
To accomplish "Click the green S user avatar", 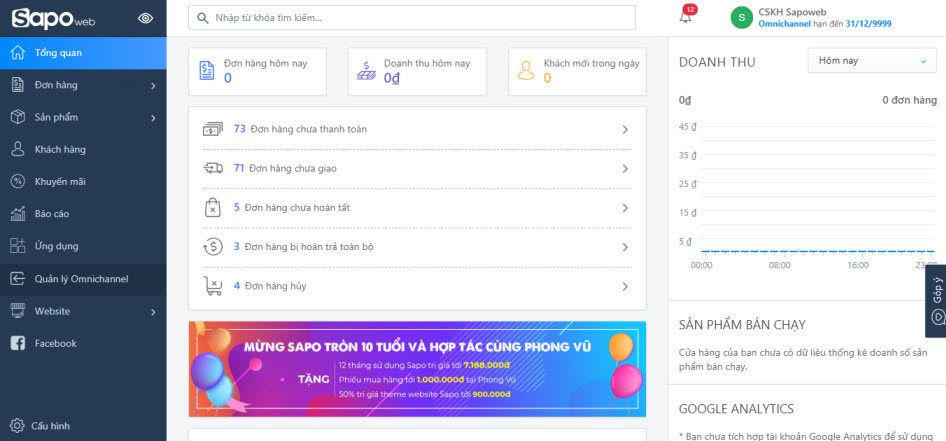I will [x=741, y=17].
